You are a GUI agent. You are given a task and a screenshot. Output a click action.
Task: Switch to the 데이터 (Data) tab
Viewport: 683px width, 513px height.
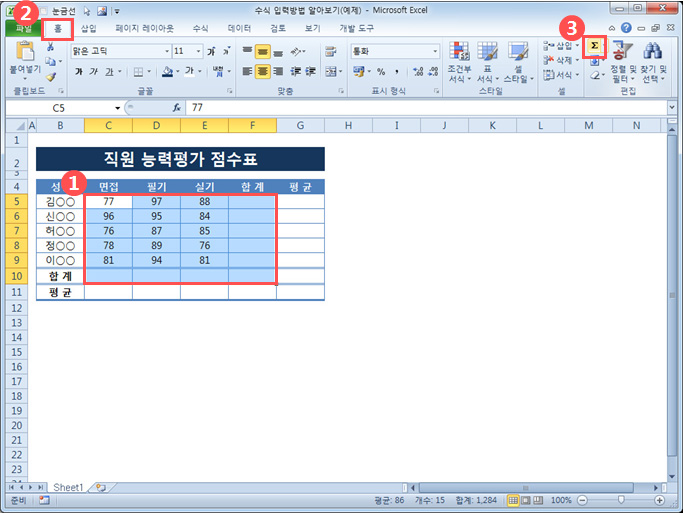click(x=240, y=29)
